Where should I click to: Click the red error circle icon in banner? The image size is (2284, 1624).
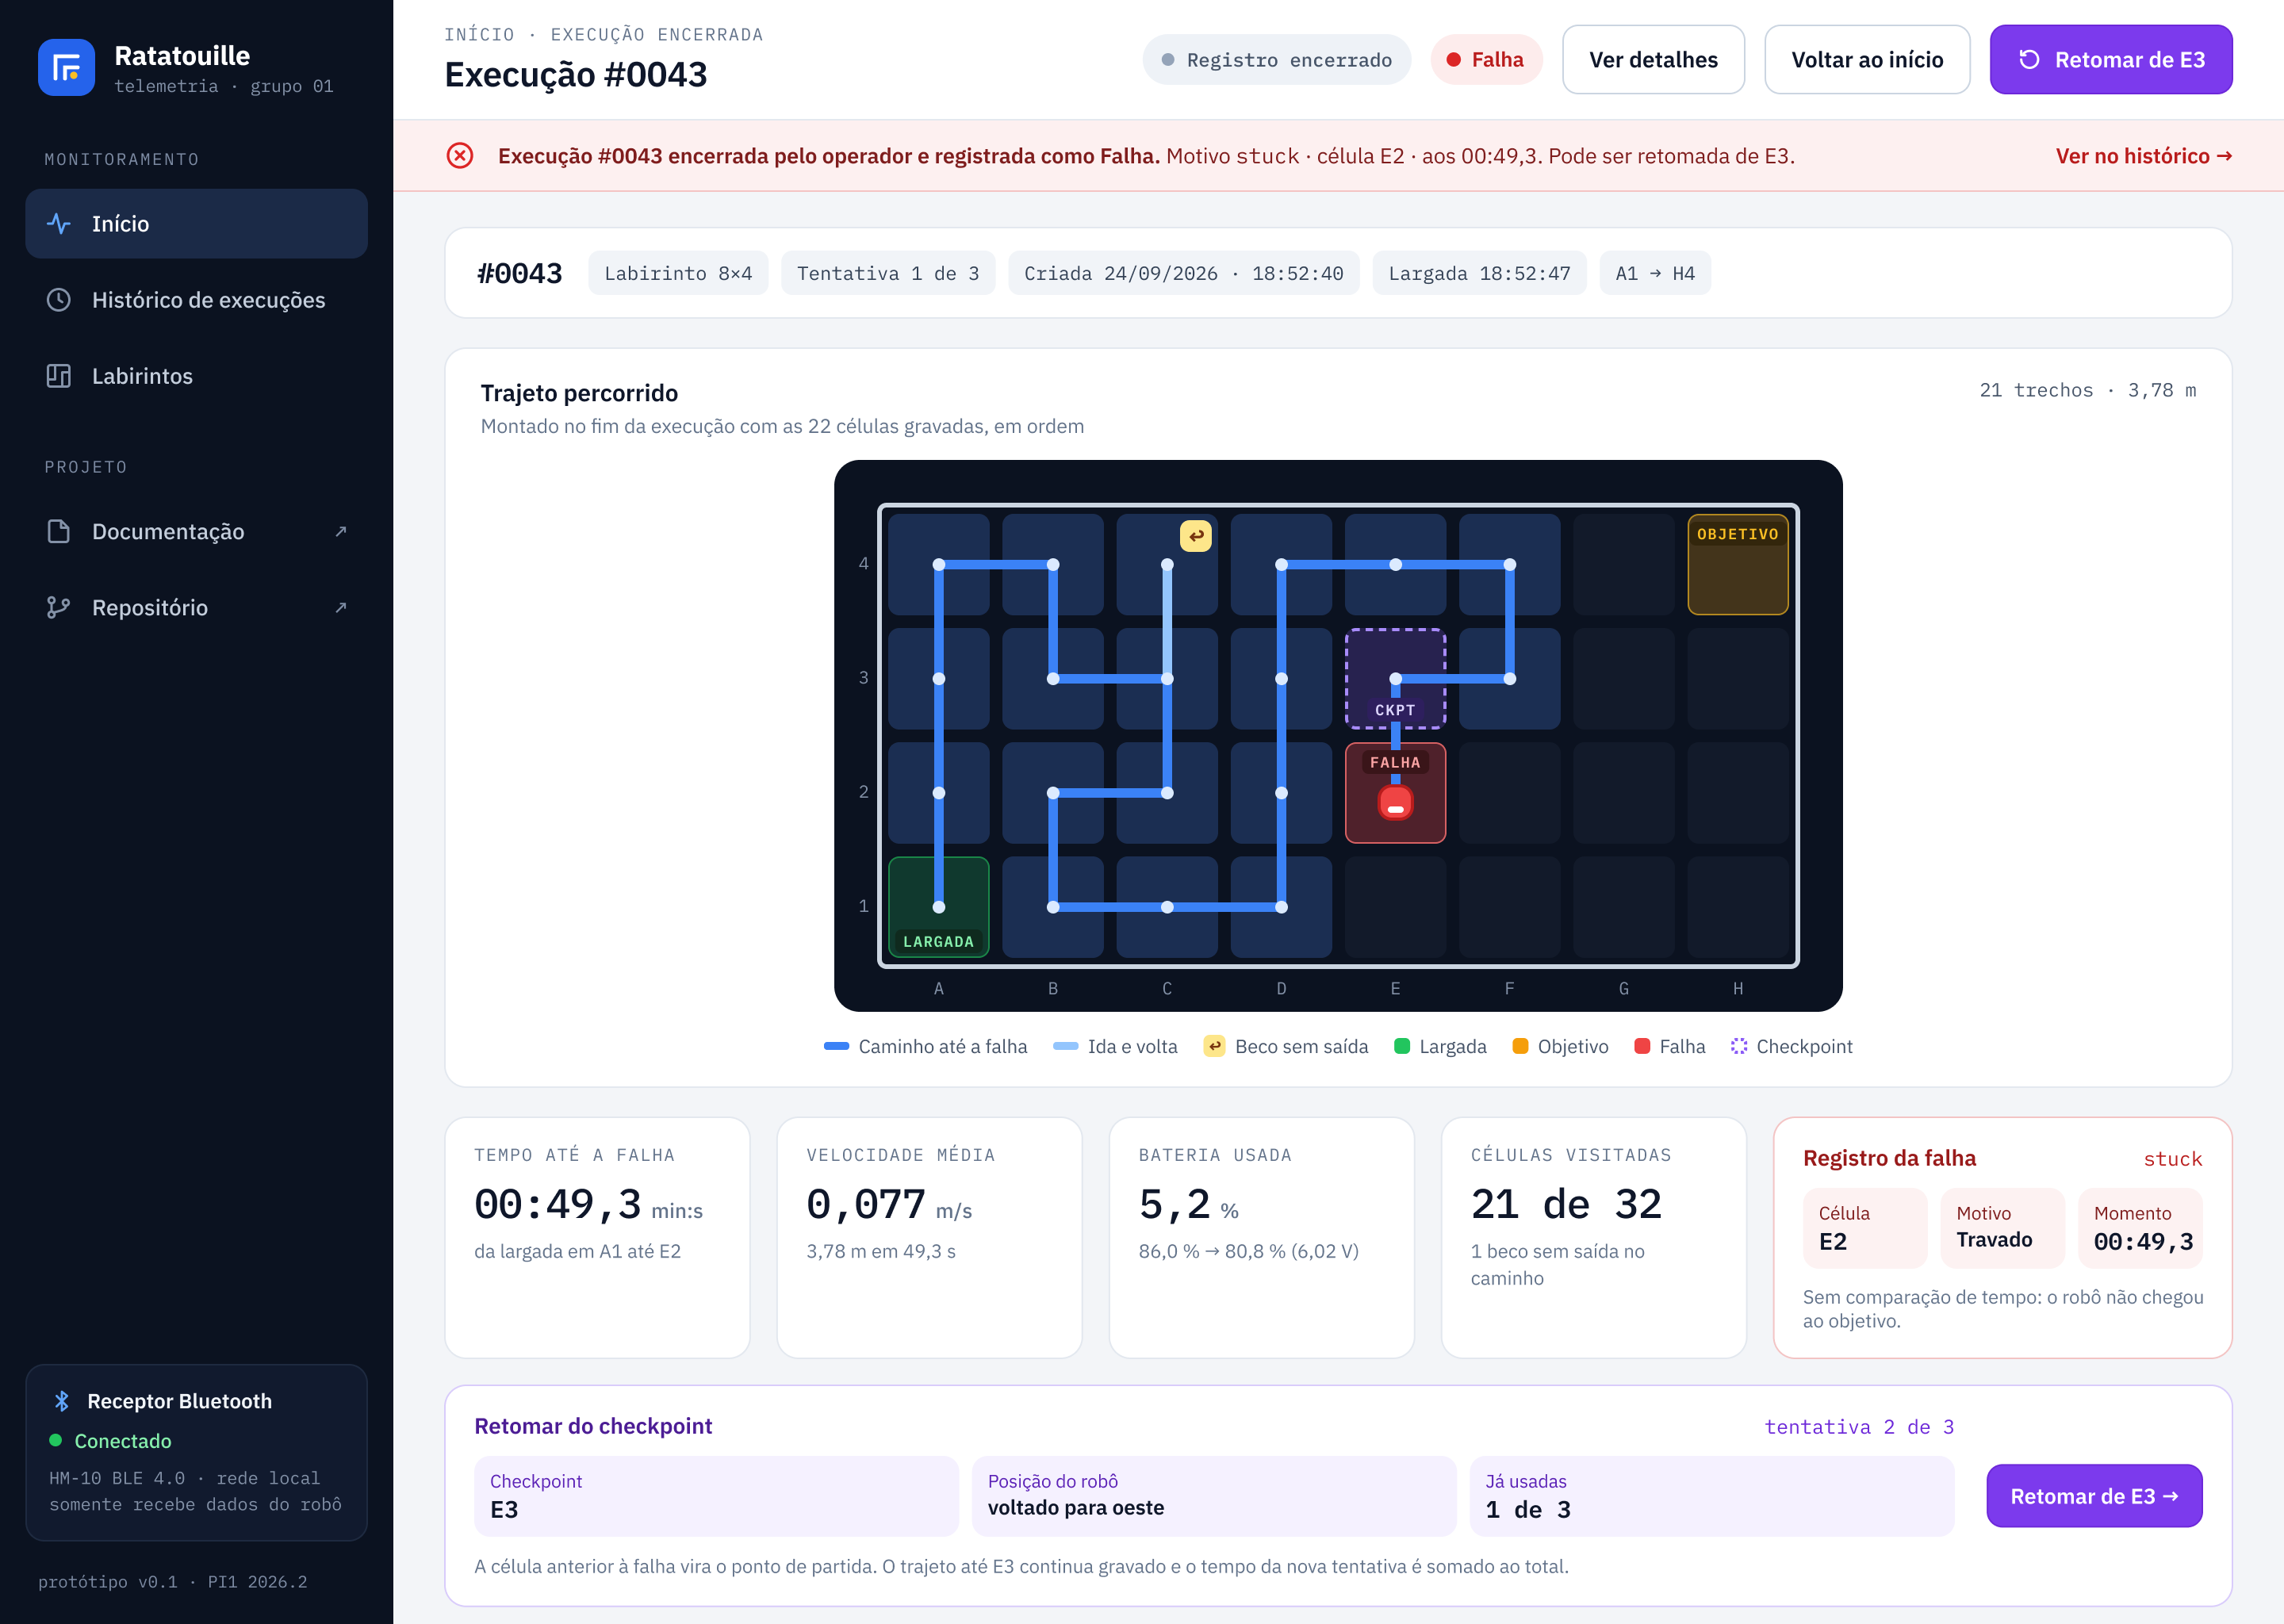460,156
